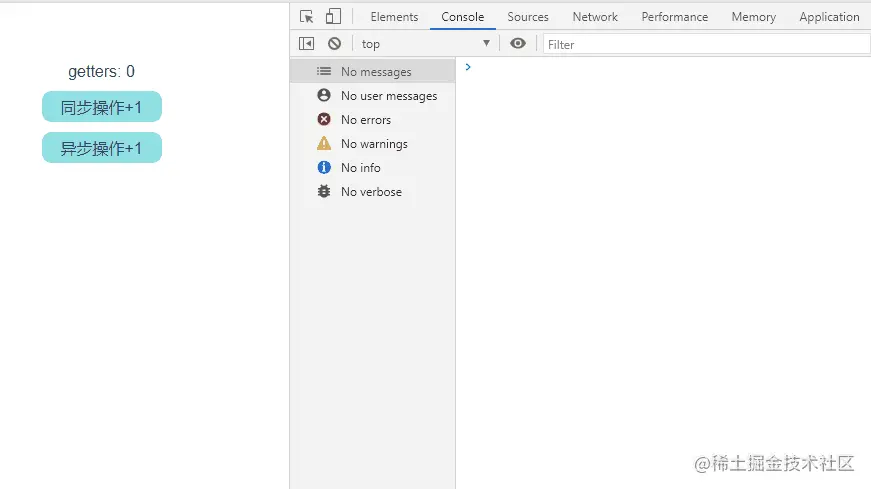Image resolution: width=871 pixels, height=489 pixels.
Task: Clear the console with the ban icon
Action: tap(334, 43)
